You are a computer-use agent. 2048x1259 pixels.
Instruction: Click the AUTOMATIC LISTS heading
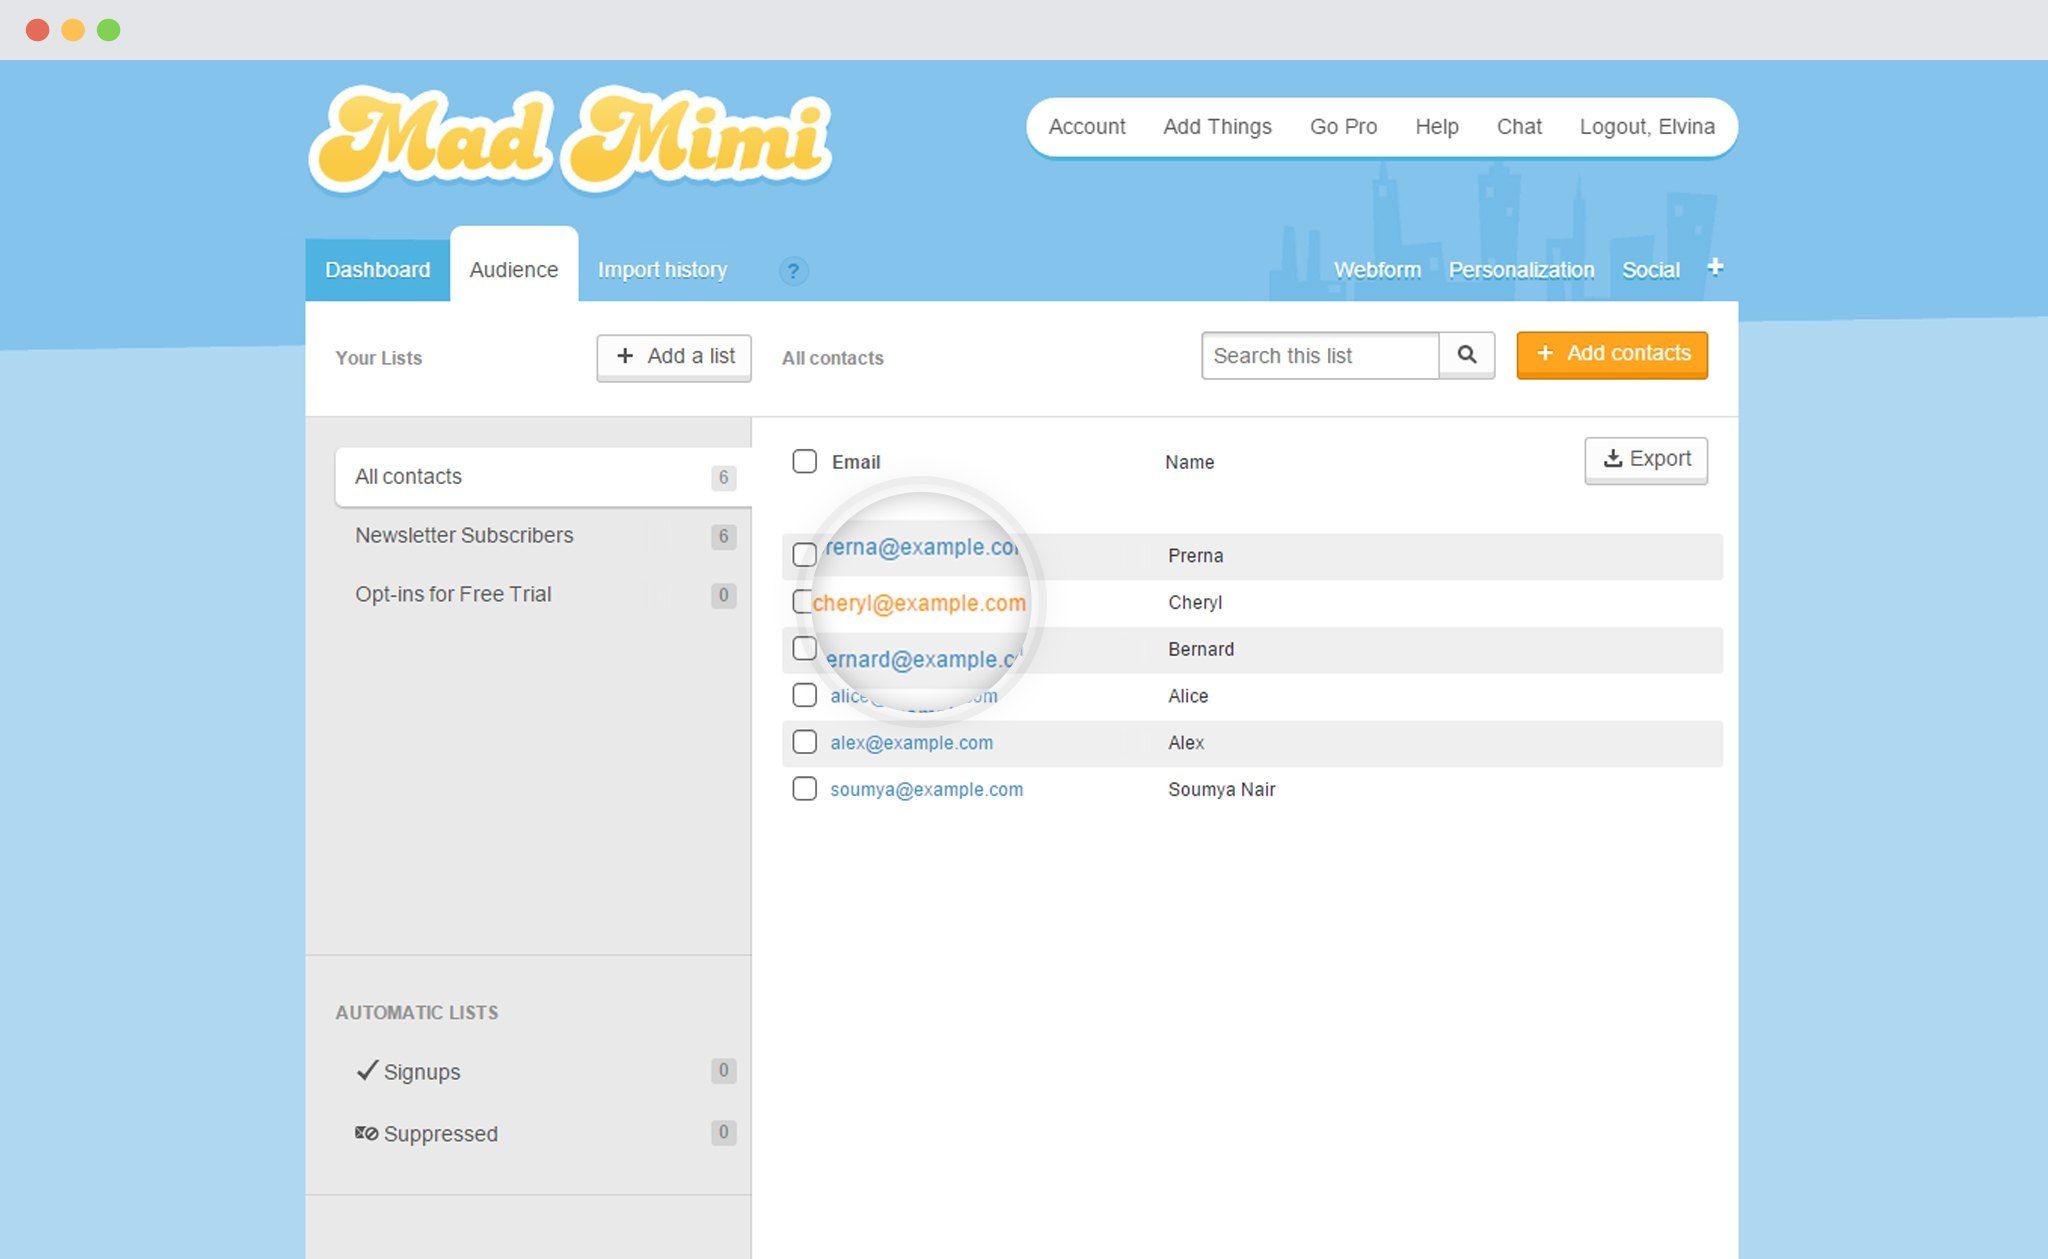tap(417, 1012)
